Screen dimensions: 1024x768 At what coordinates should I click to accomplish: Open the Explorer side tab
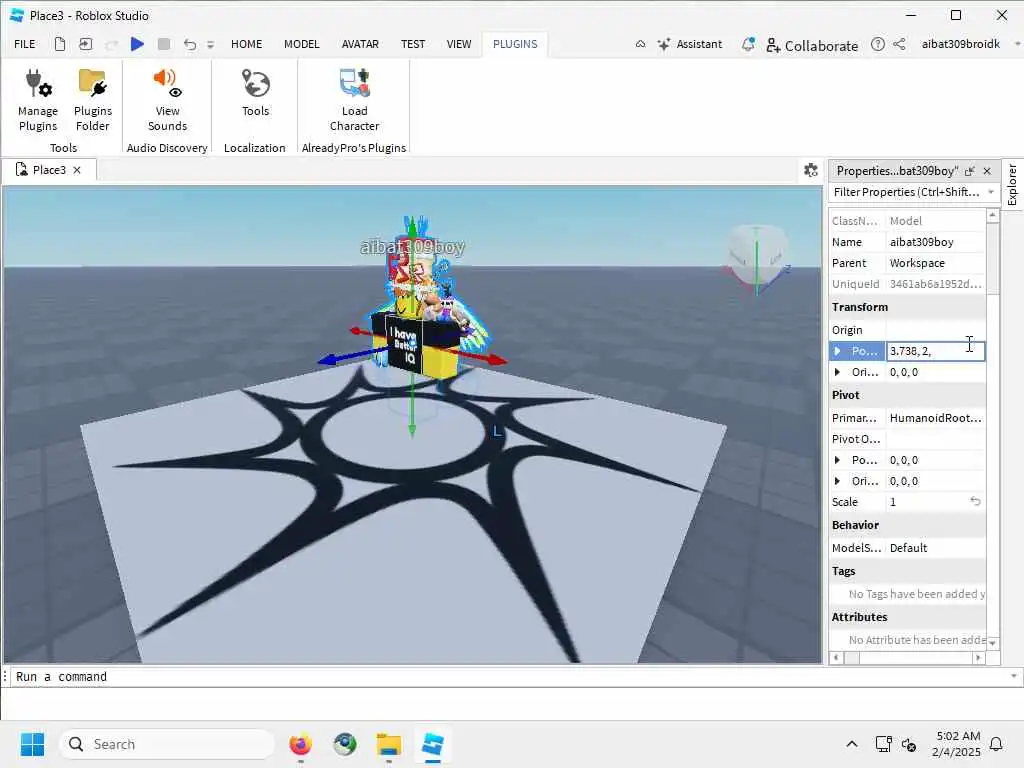point(1012,184)
